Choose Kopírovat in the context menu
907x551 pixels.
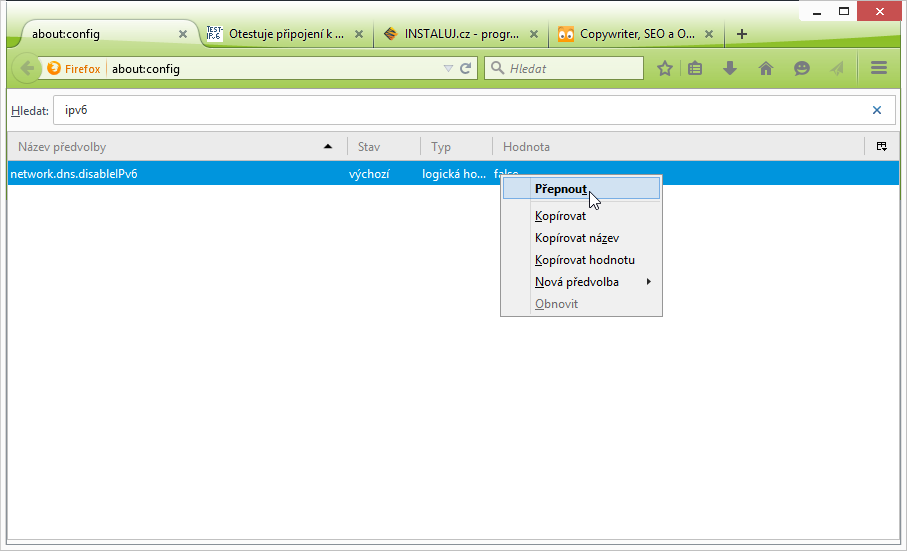[x=581, y=216]
